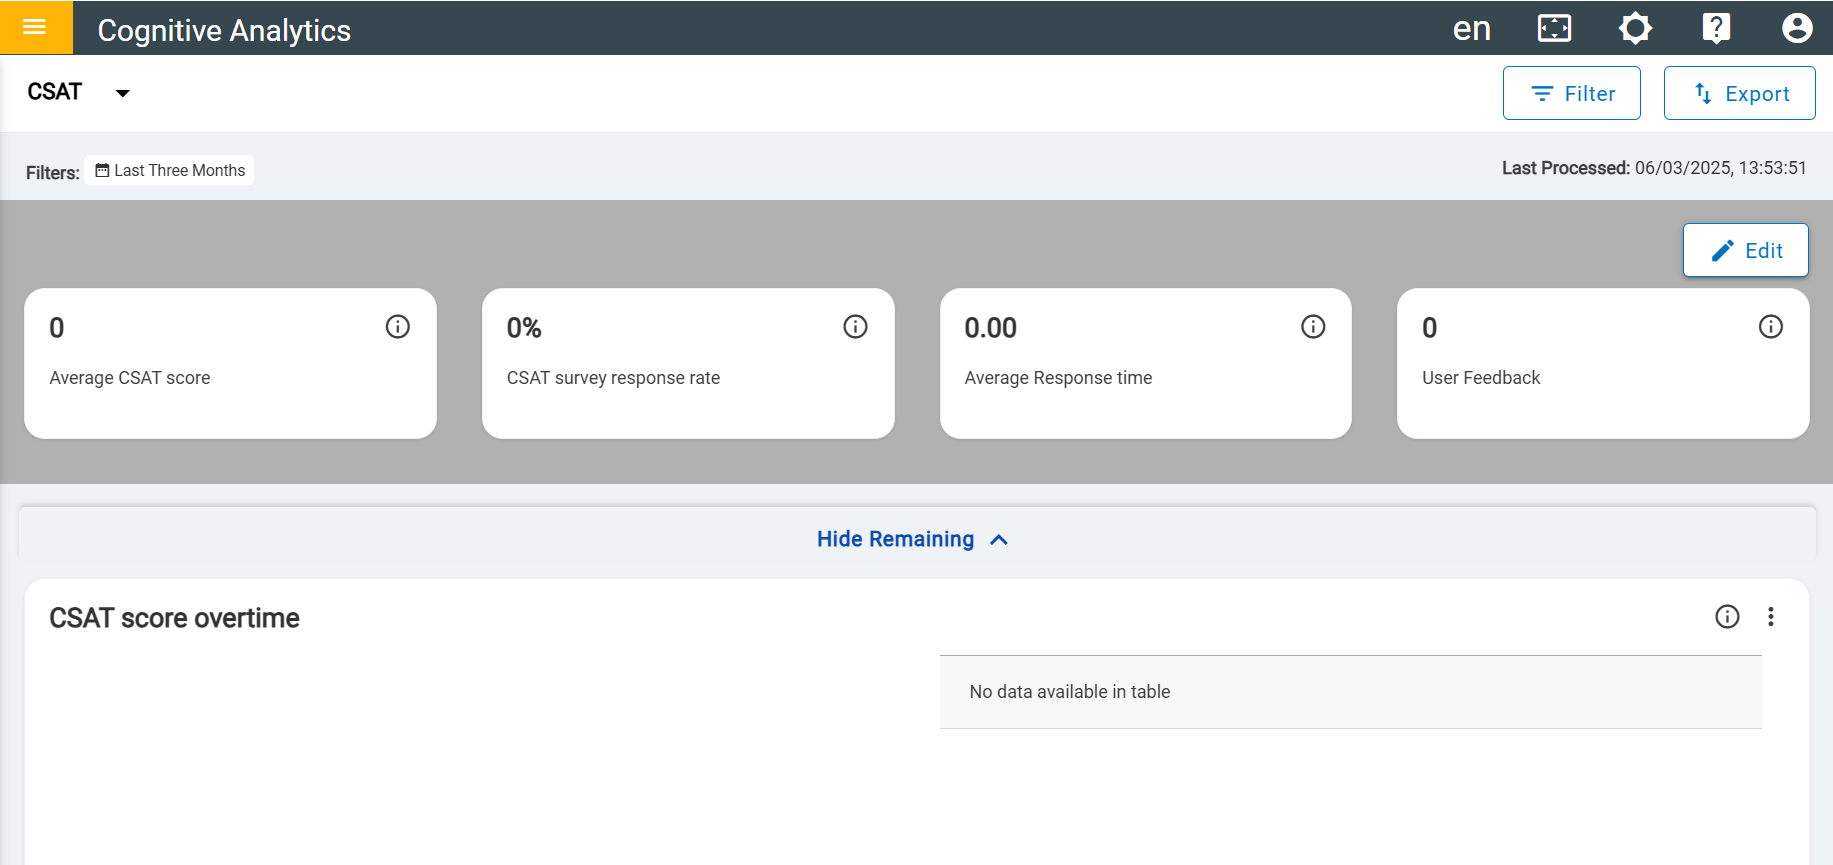This screenshot has height=865, width=1833.
Task: Click the Cognitive Analytics title
Action: click(x=224, y=30)
